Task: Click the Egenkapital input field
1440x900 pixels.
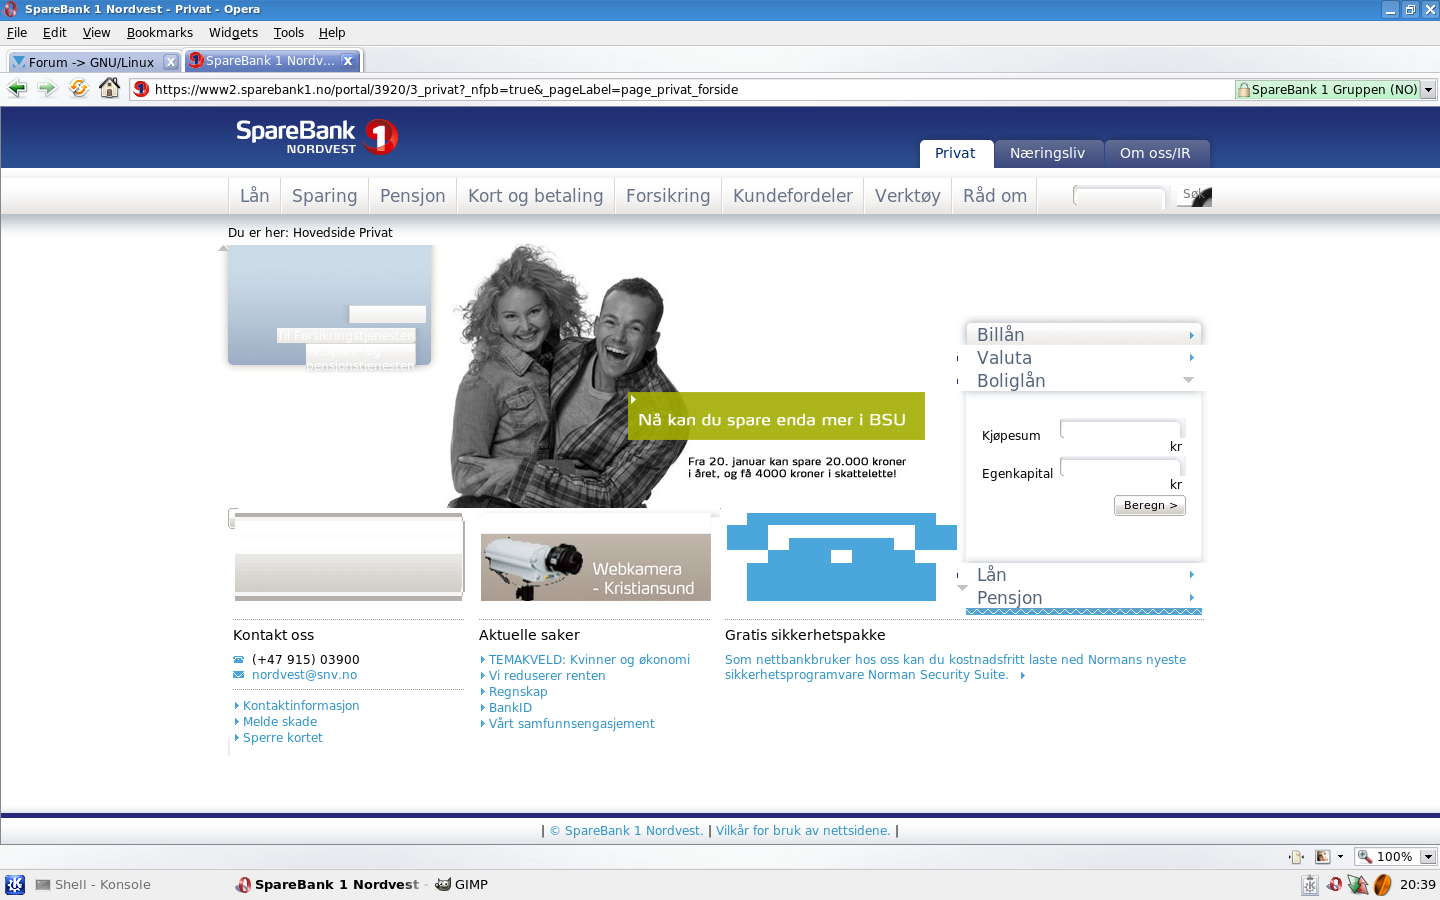Action: click(x=1121, y=467)
